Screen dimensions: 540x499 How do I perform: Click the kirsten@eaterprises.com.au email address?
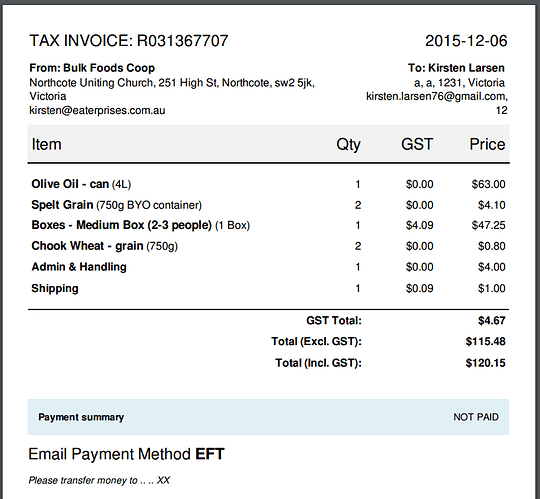[97, 111]
